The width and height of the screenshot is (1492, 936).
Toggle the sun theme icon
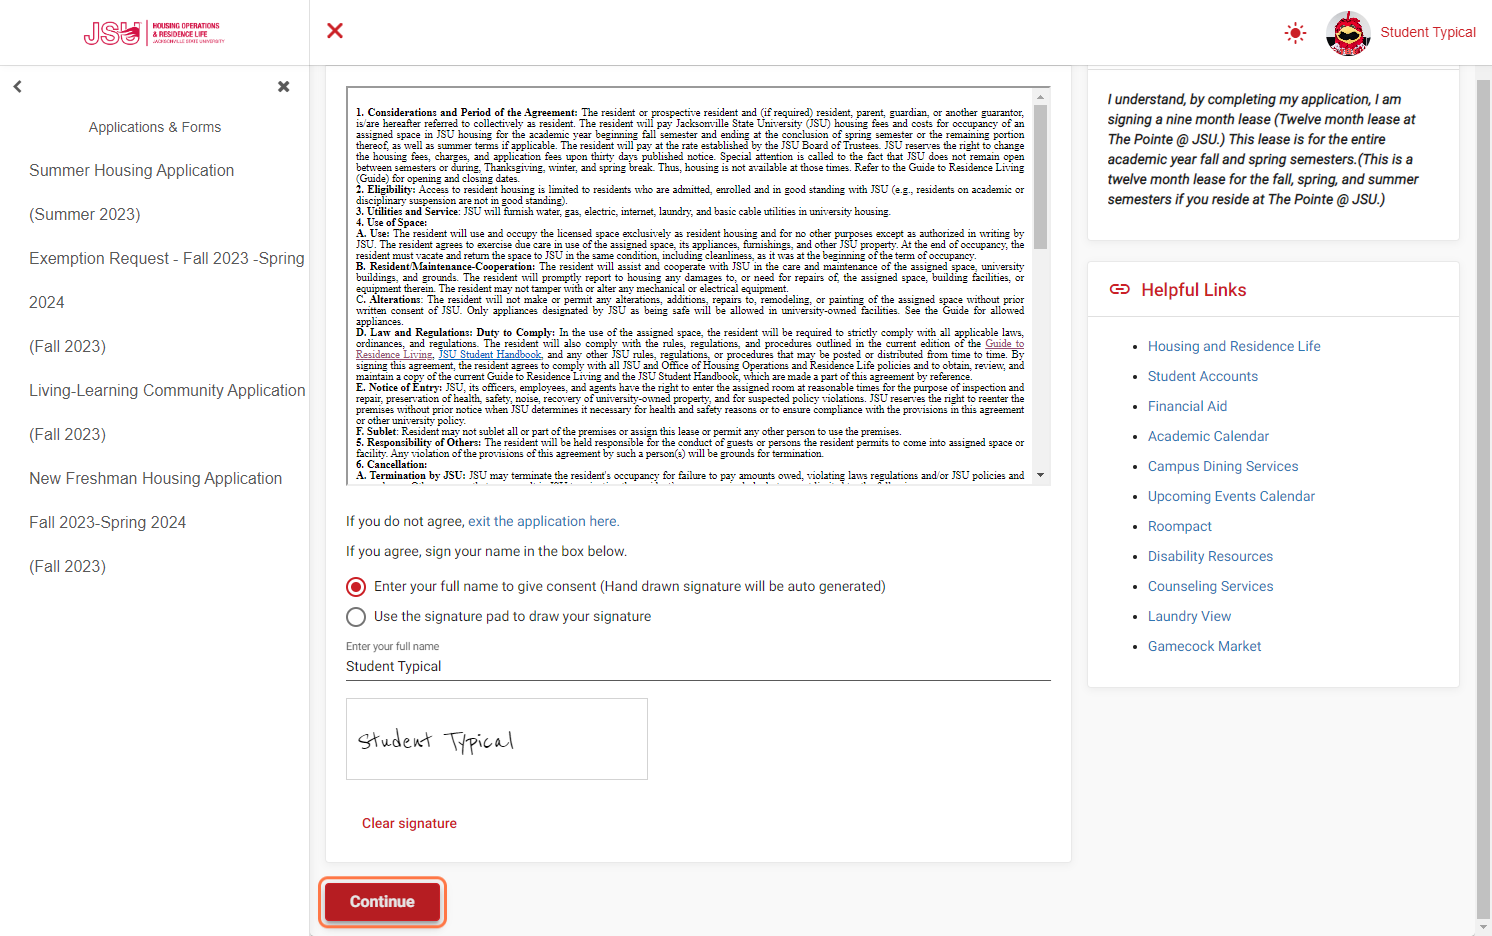[x=1295, y=33]
